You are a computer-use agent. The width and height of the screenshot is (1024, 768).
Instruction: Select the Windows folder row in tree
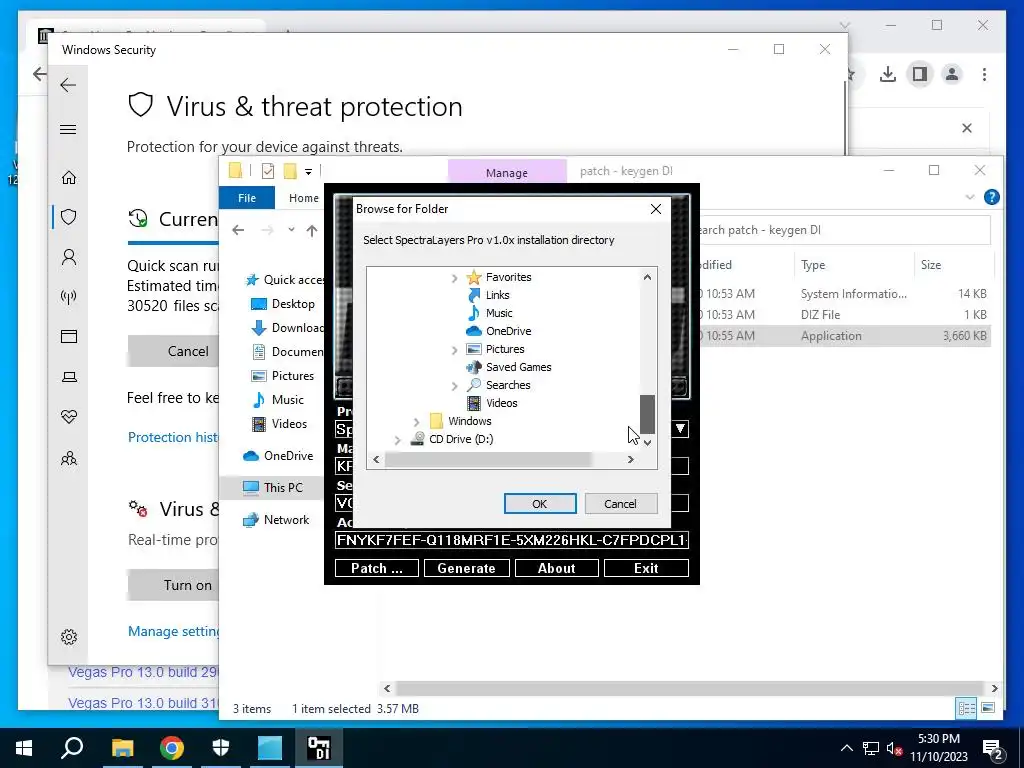pos(460,421)
